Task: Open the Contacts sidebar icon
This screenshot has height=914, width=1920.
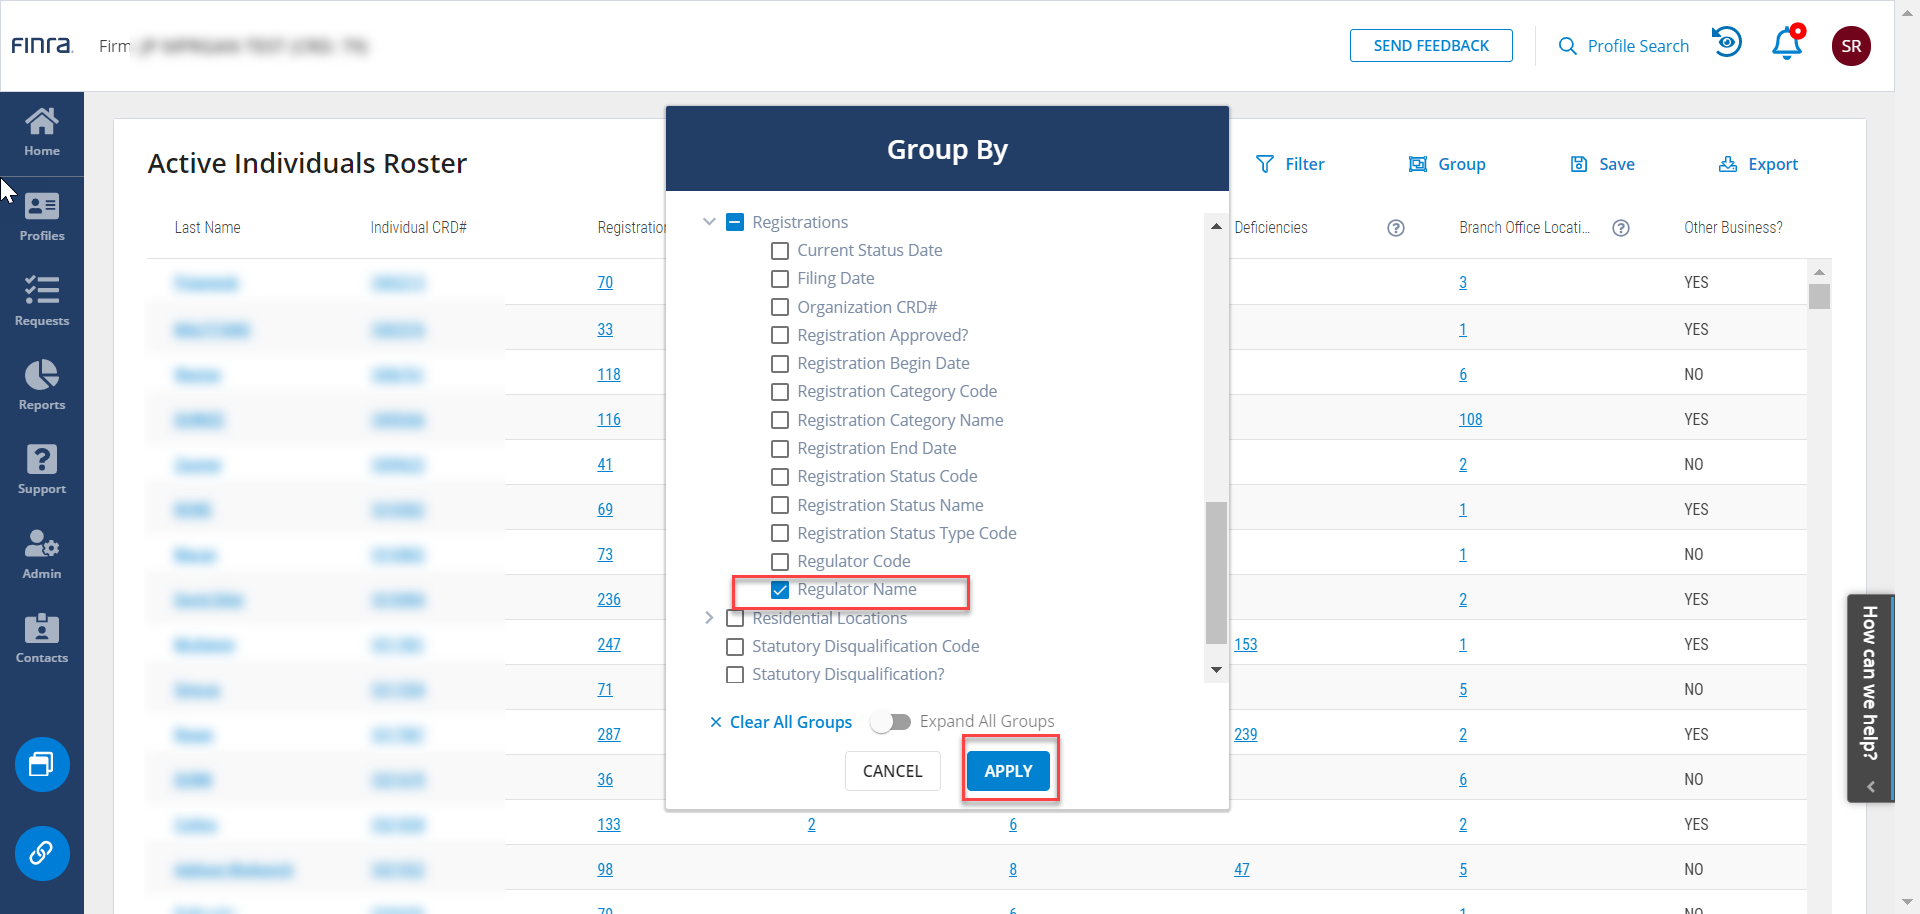Action: click(x=42, y=638)
